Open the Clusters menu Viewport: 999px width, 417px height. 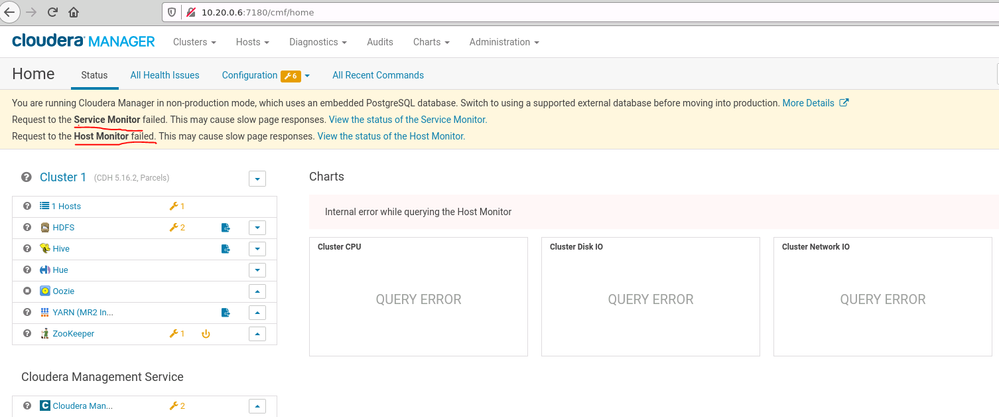195,42
